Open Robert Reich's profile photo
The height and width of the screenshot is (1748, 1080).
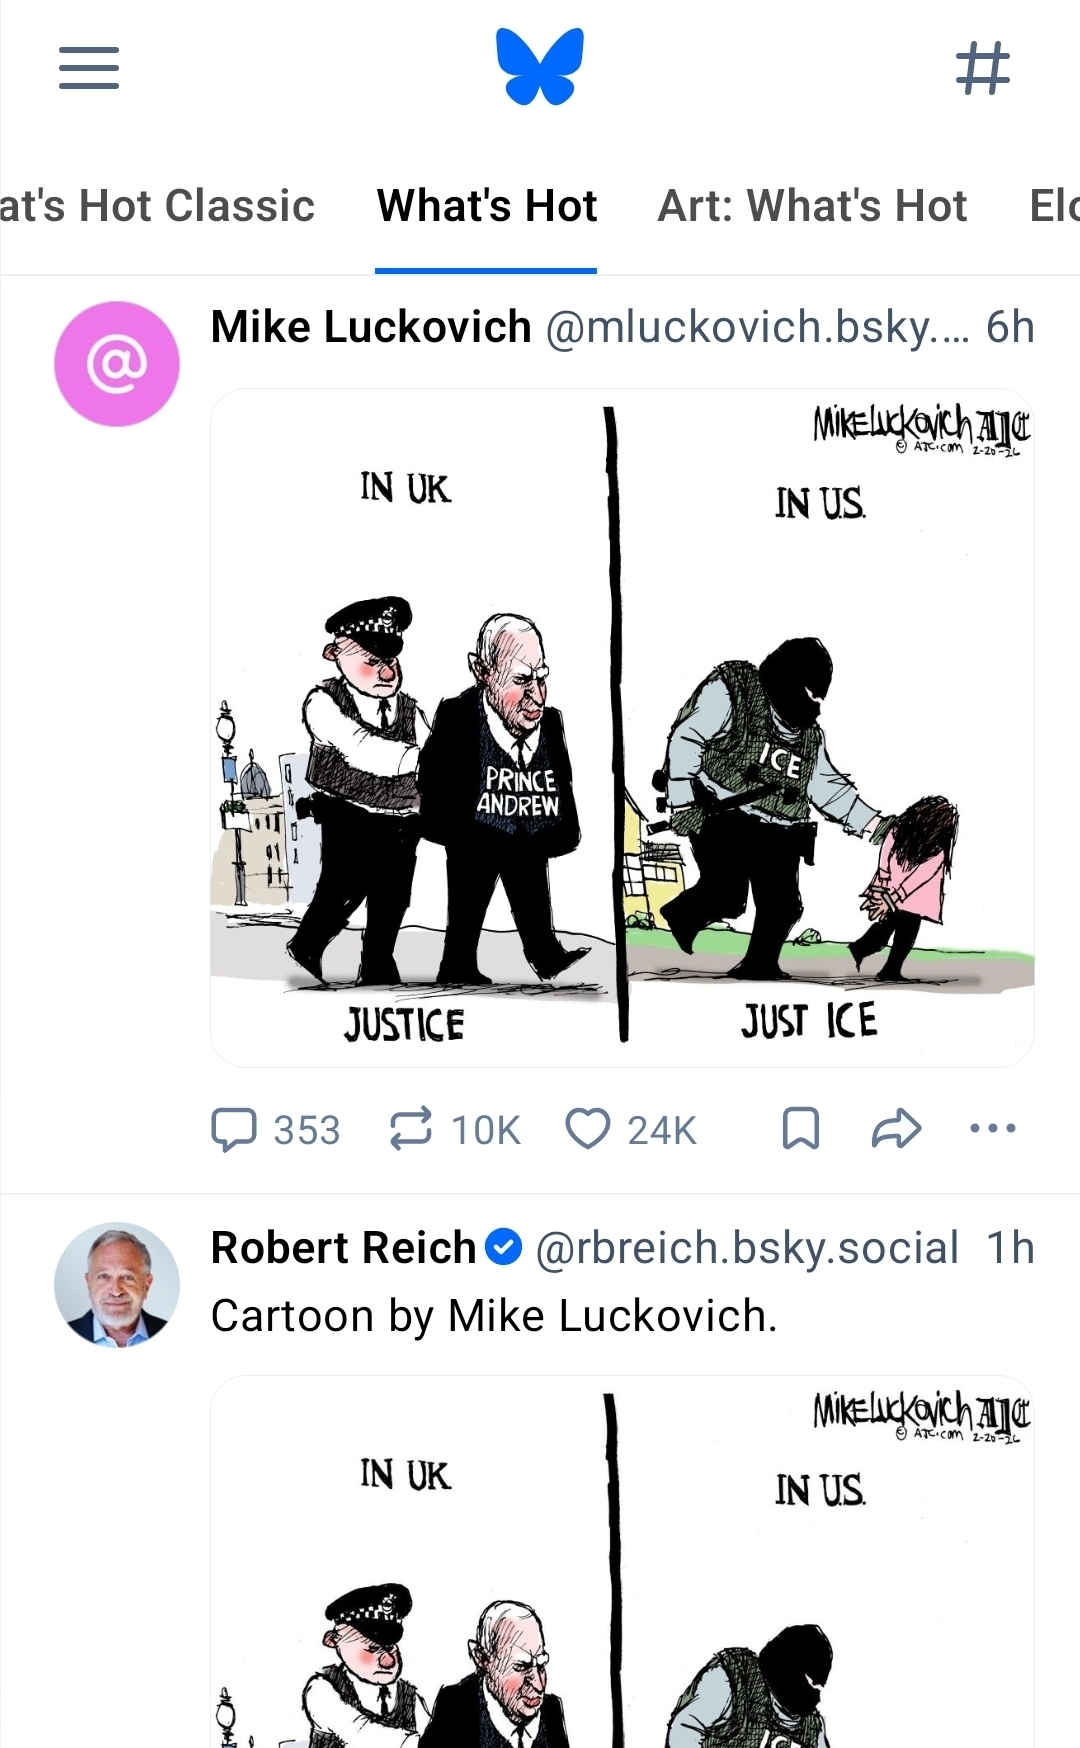pyautogui.click(x=117, y=1285)
